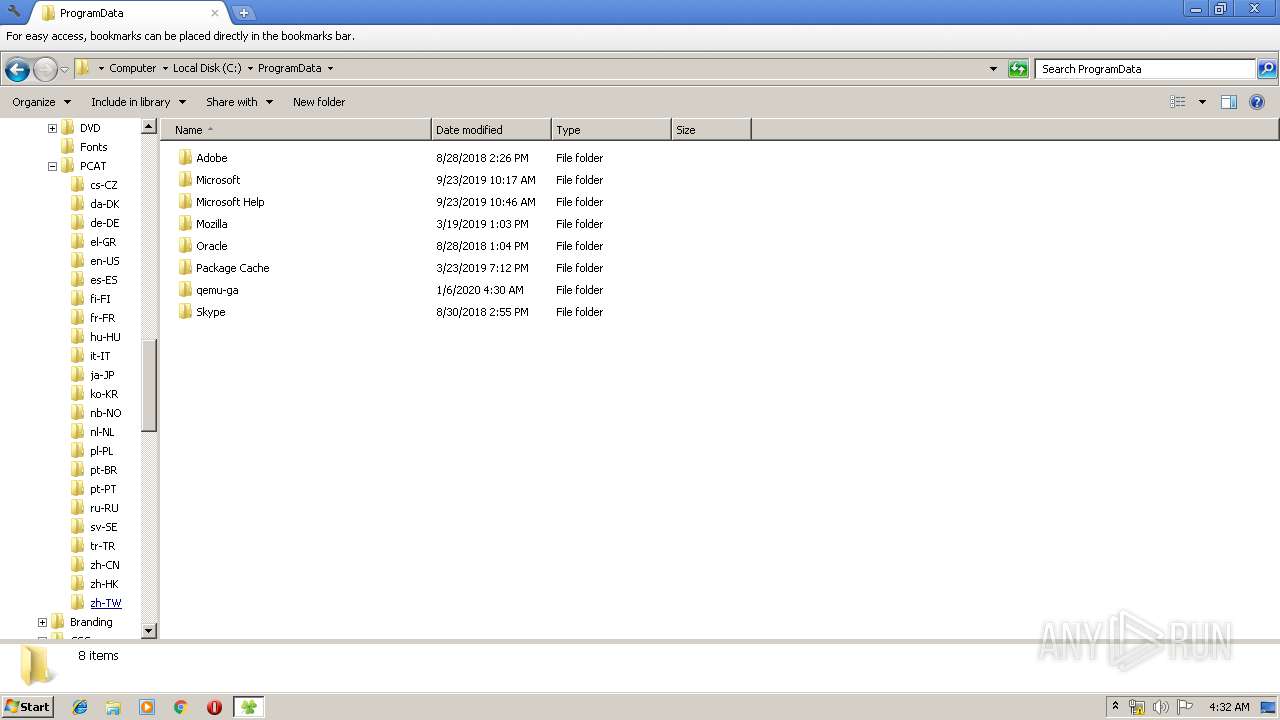Click the green clover taskbar app
The width and height of the screenshot is (1280, 720).
point(248,707)
